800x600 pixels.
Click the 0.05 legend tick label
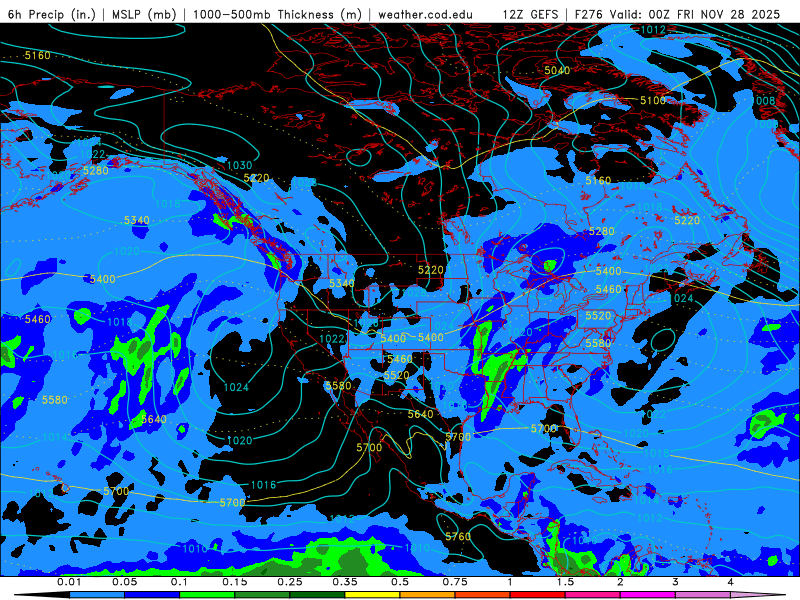tap(124, 582)
